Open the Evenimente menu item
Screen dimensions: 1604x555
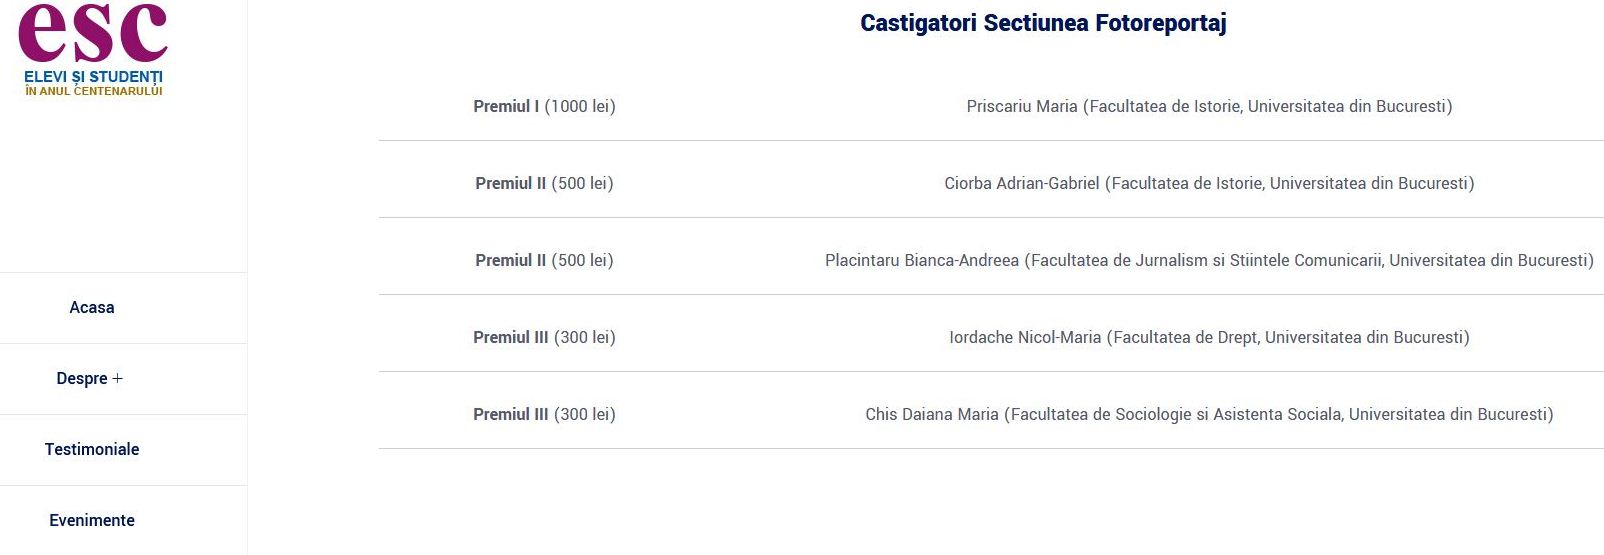coord(92,521)
